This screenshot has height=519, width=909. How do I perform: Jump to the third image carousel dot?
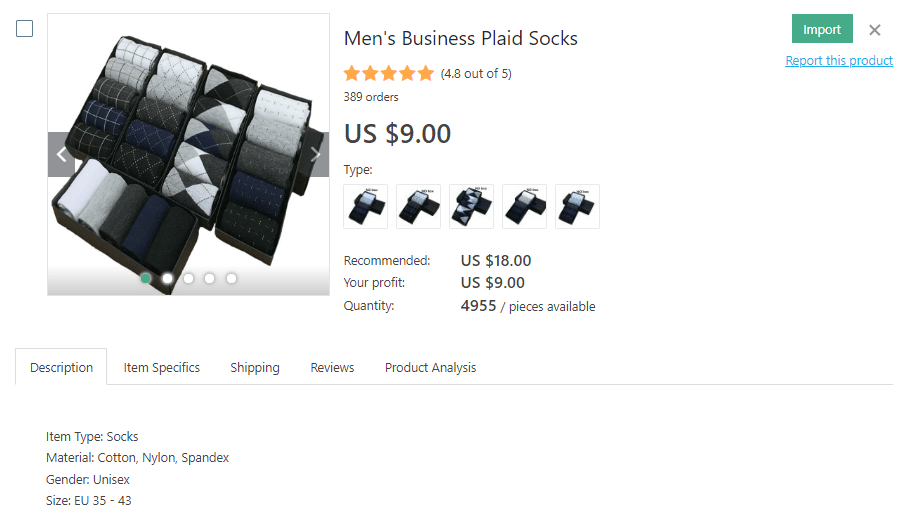coord(188,278)
